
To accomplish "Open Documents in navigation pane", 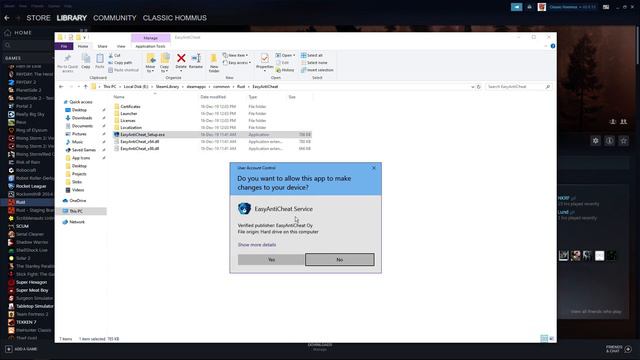I will pyautogui.click(x=82, y=126).
